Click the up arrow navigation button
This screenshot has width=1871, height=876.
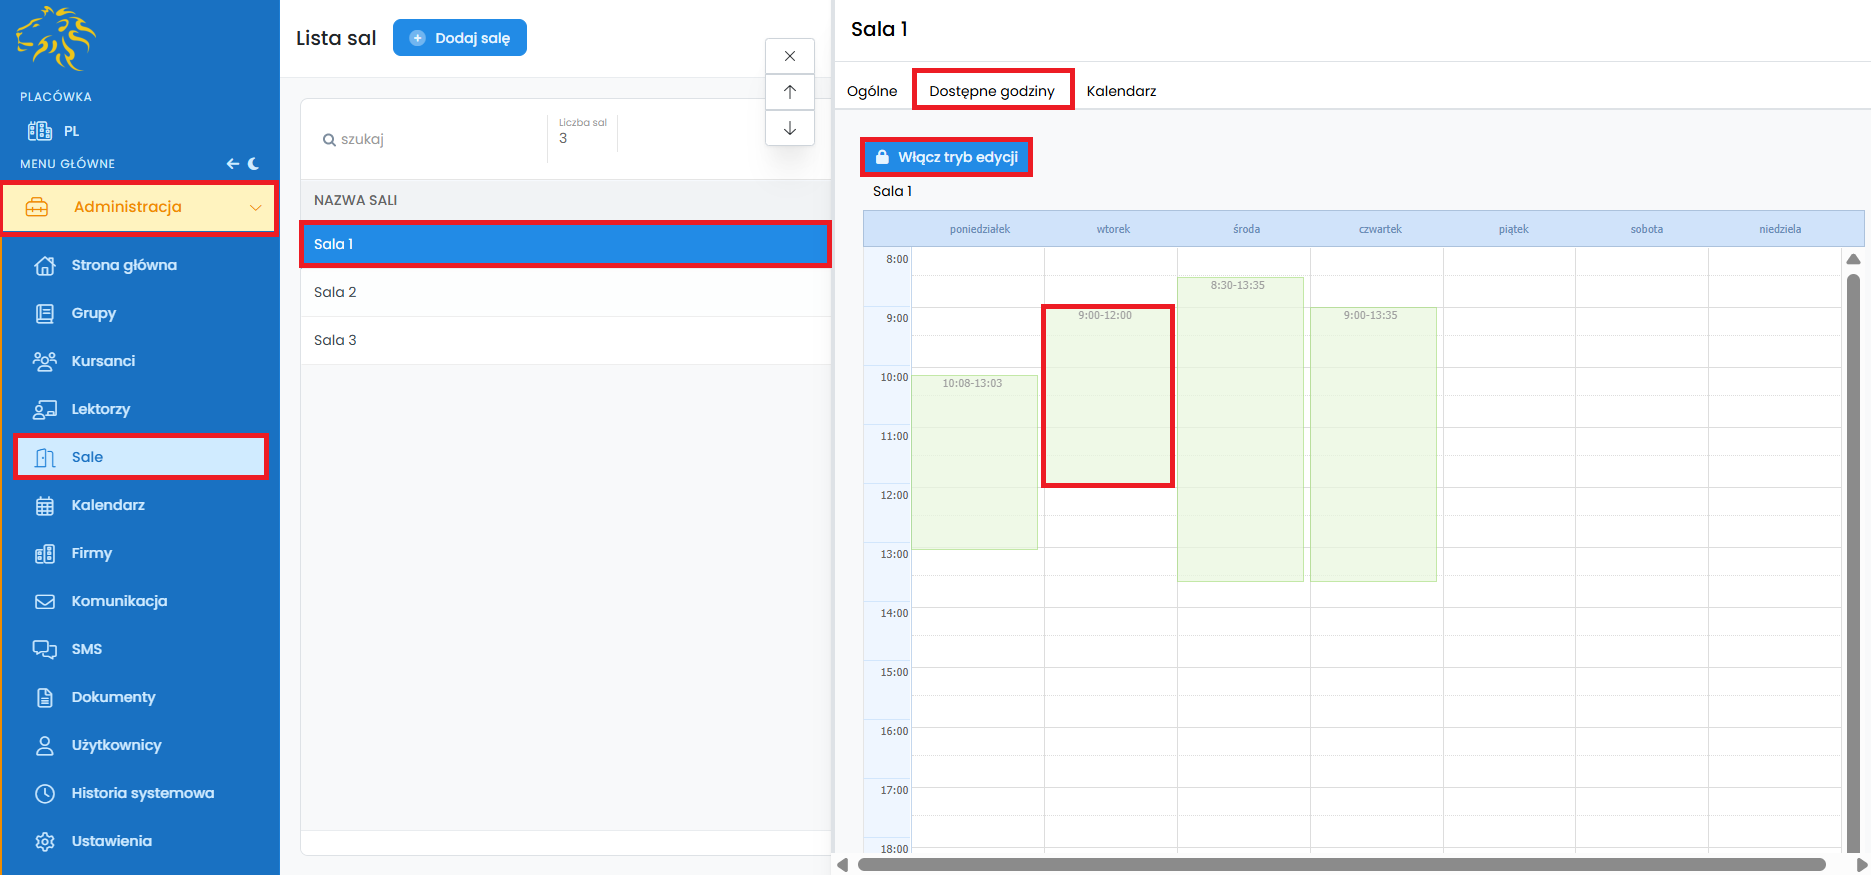pyautogui.click(x=790, y=92)
